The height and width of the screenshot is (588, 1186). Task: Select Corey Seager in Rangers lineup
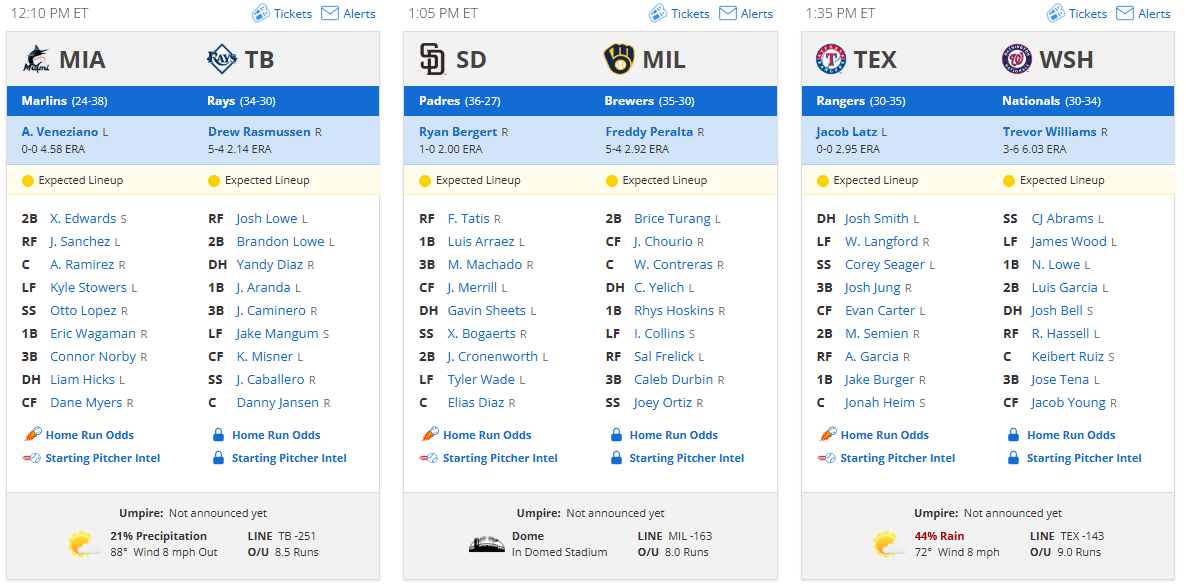click(x=884, y=265)
